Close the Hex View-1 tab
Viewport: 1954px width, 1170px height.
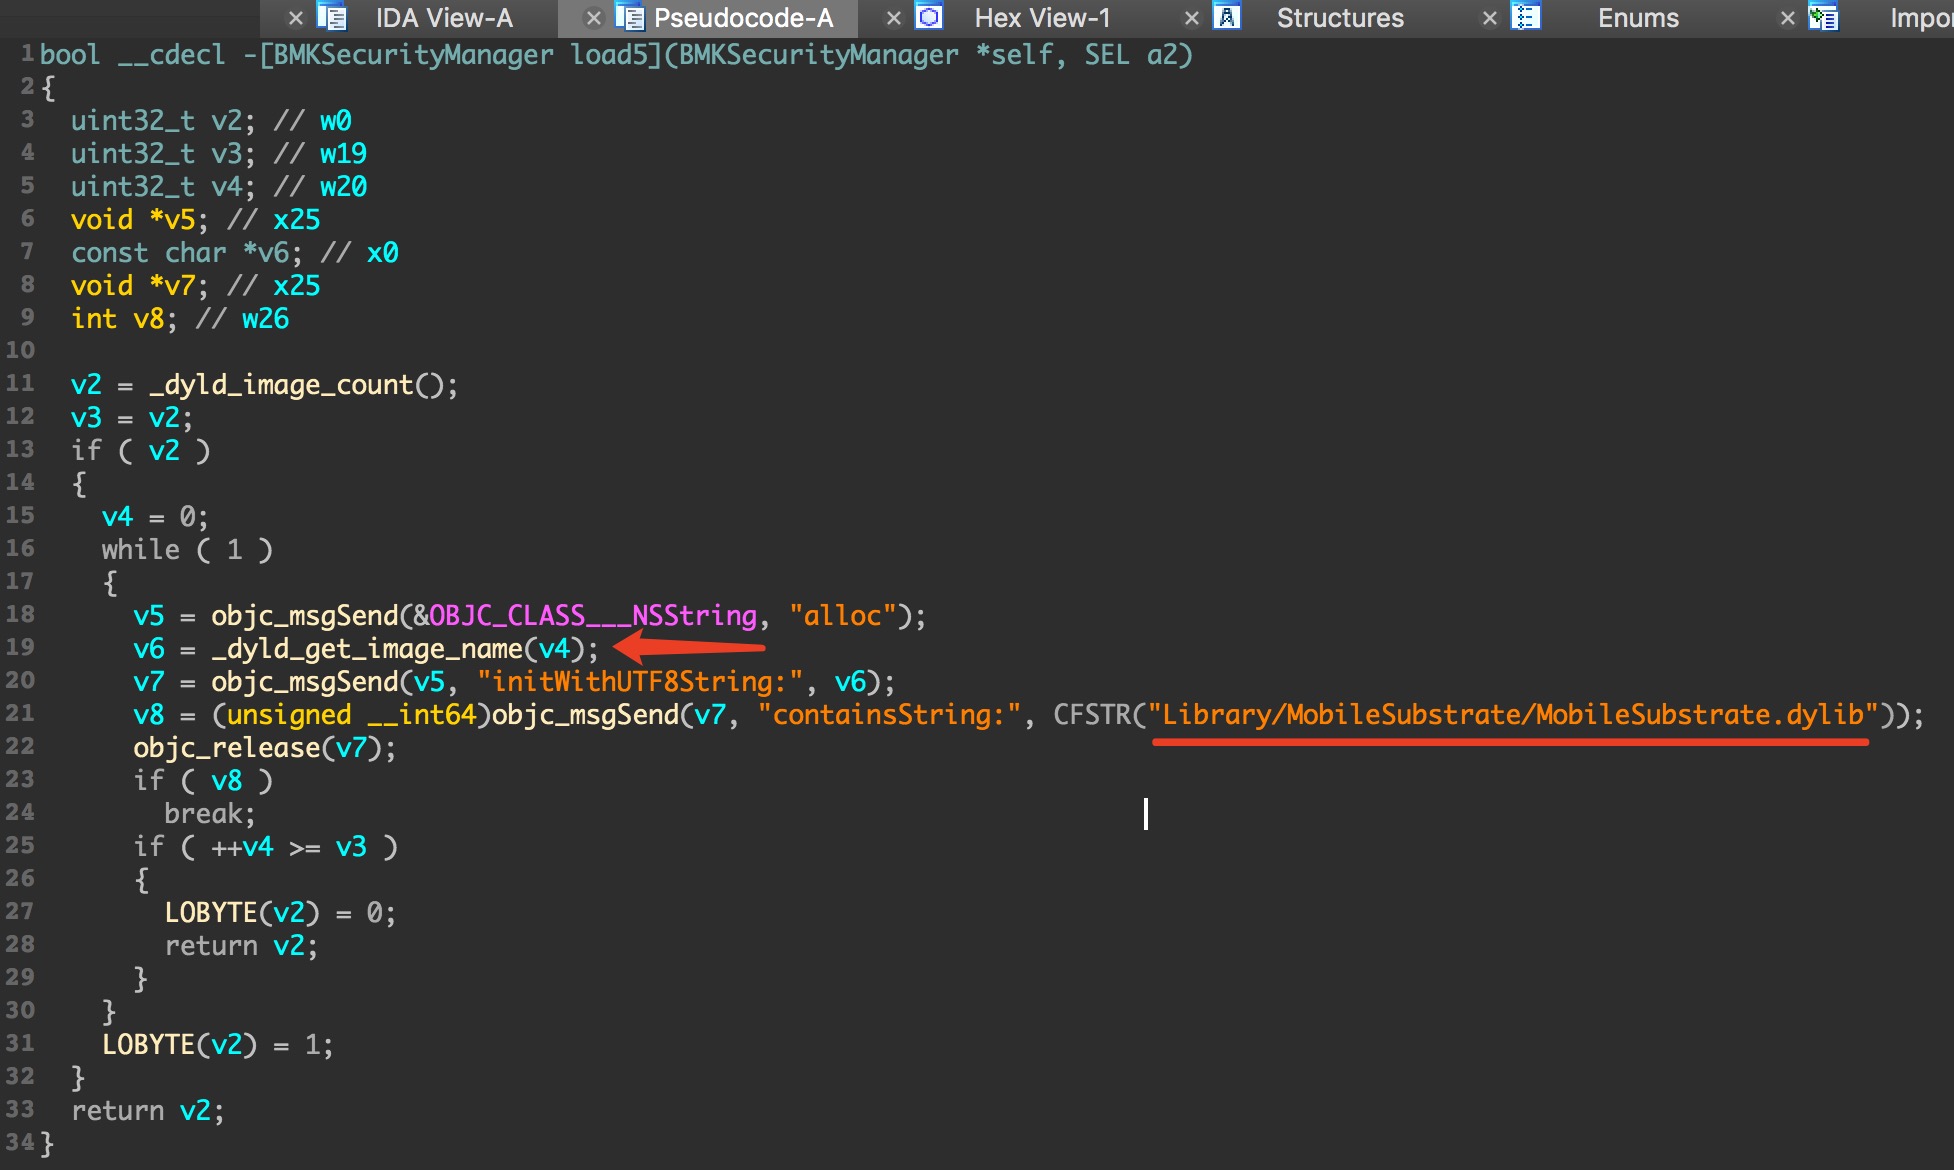click(894, 18)
